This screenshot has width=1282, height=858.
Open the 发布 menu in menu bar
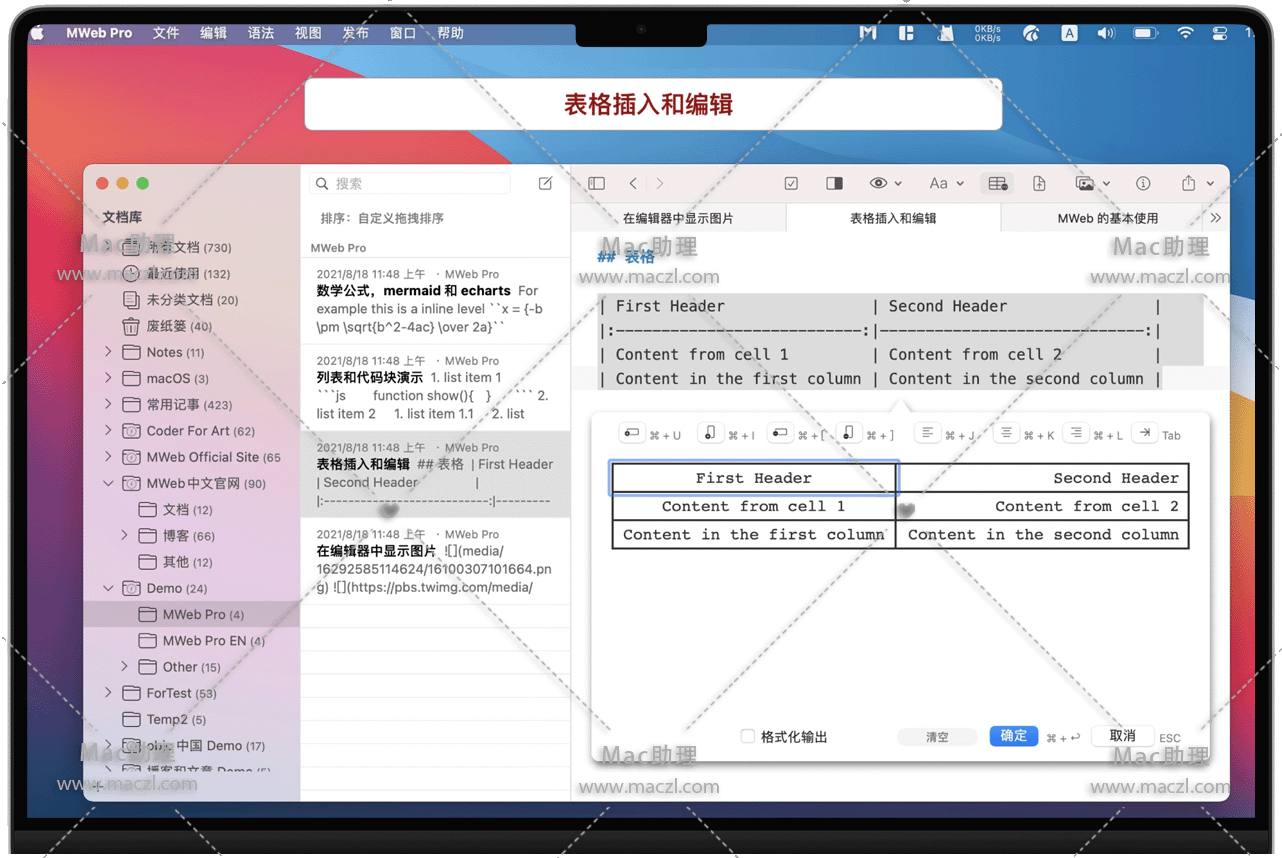click(355, 33)
